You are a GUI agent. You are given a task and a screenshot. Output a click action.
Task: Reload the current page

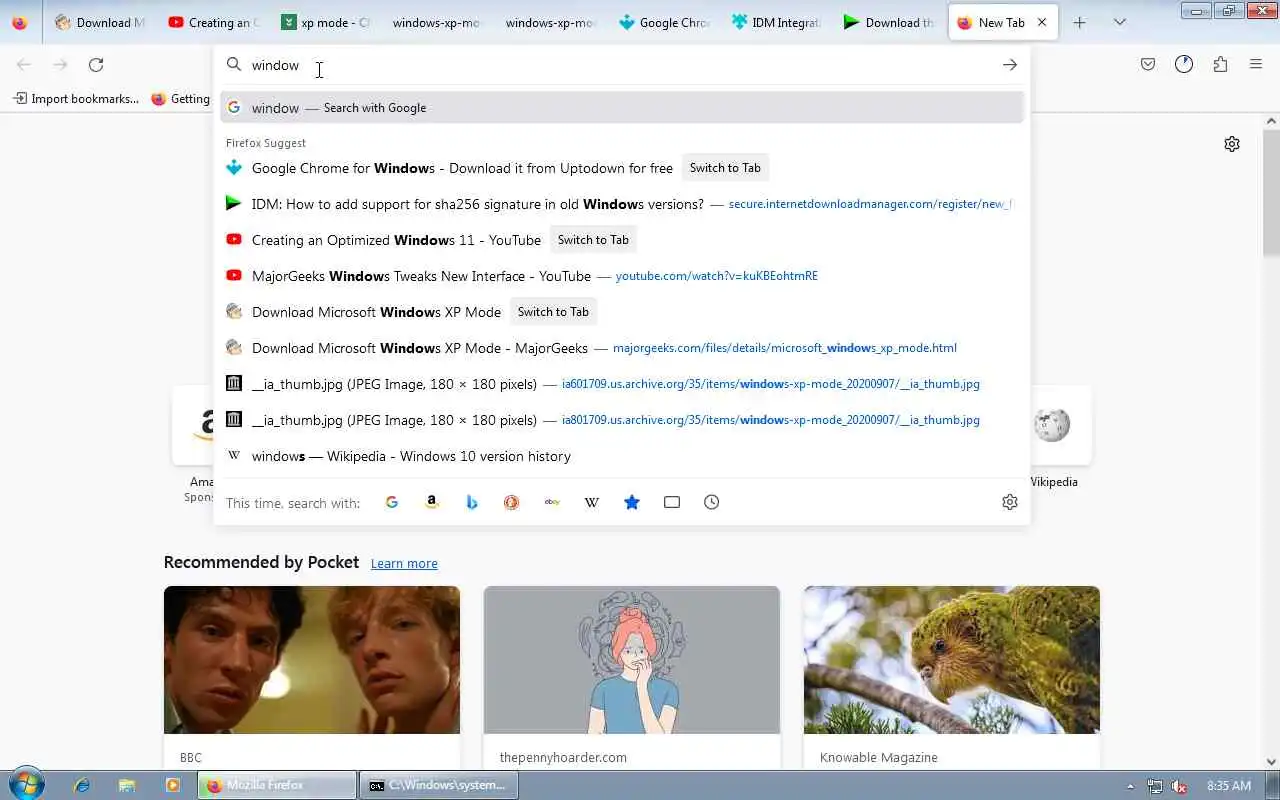tap(96, 65)
